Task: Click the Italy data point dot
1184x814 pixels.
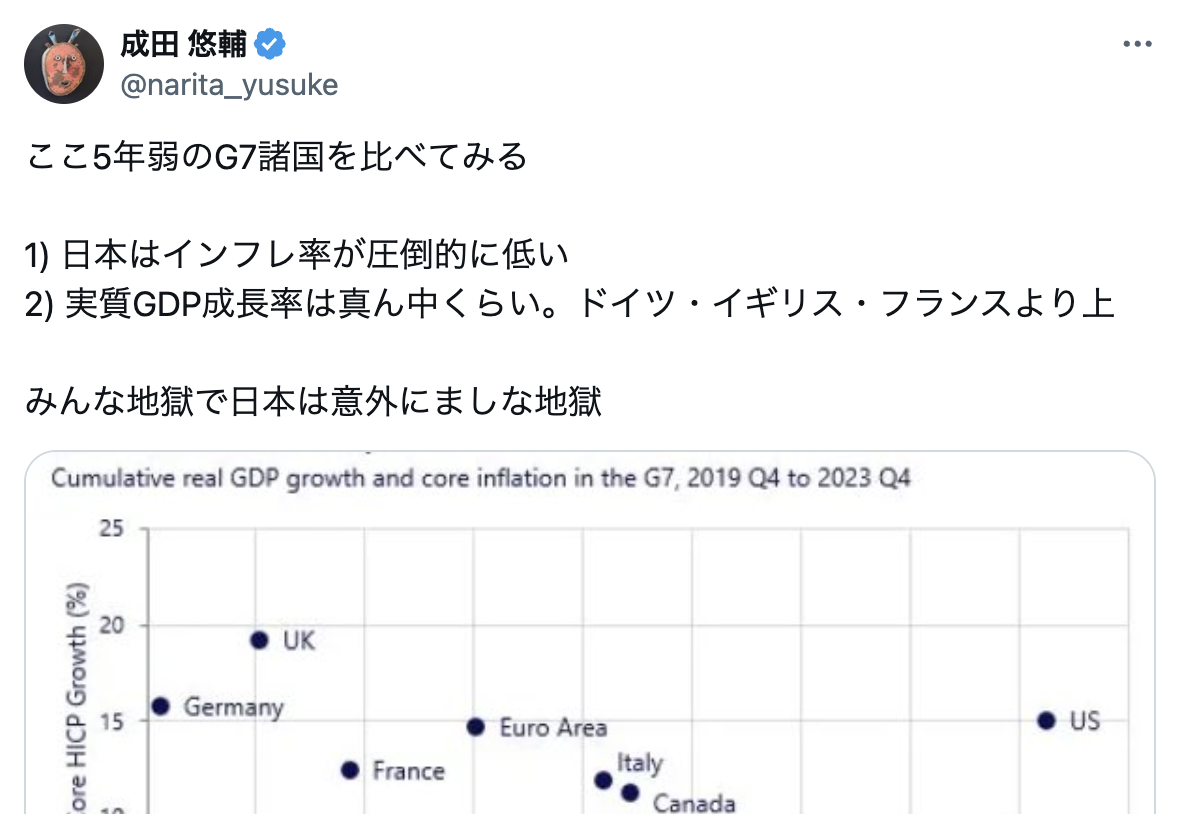Action: (x=603, y=780)
